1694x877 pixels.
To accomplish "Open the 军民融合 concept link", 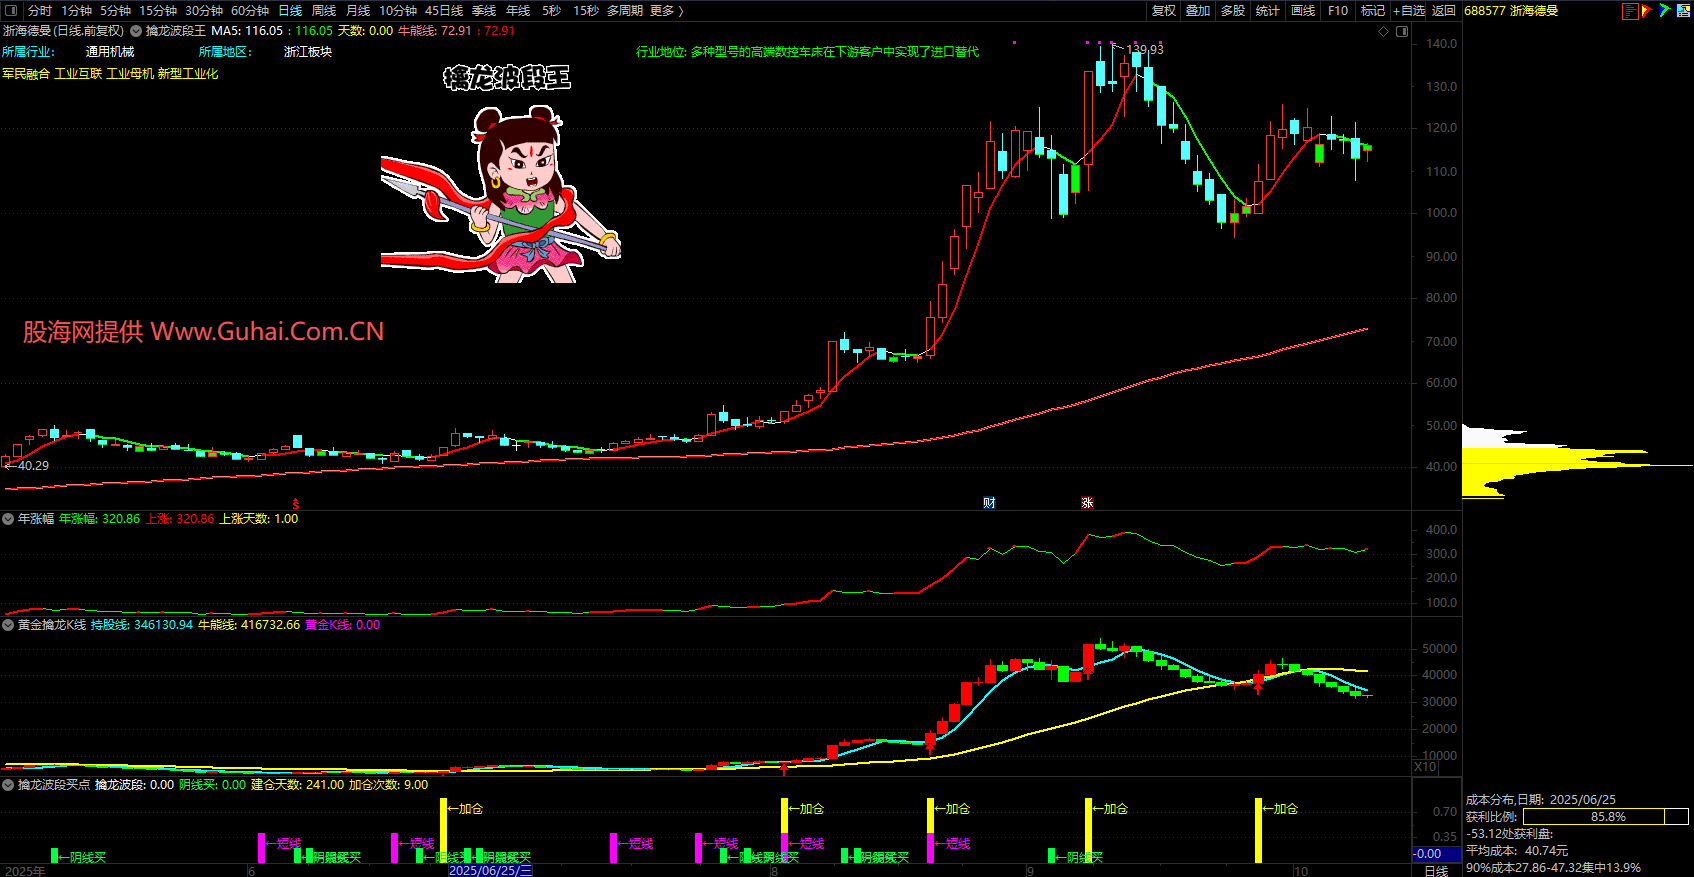I will 26,74.
